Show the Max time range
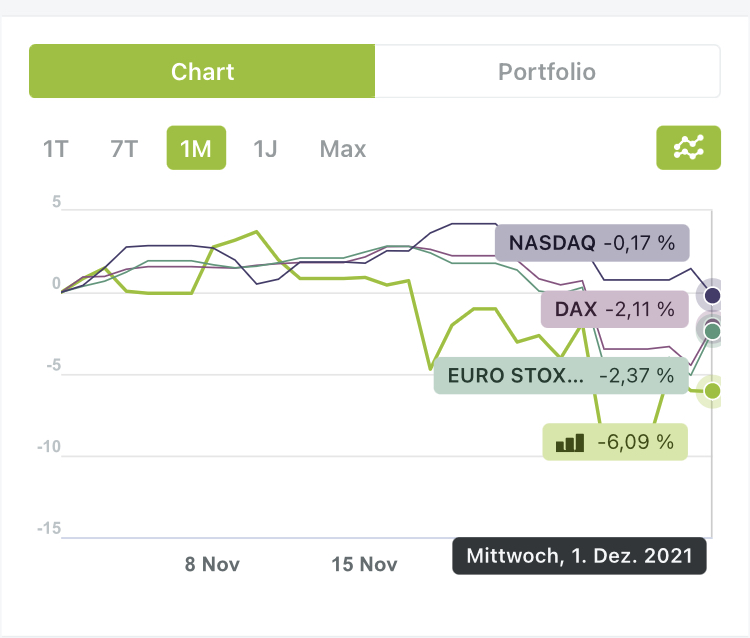This screenshot has height=638, width=750. pos(343,149)
